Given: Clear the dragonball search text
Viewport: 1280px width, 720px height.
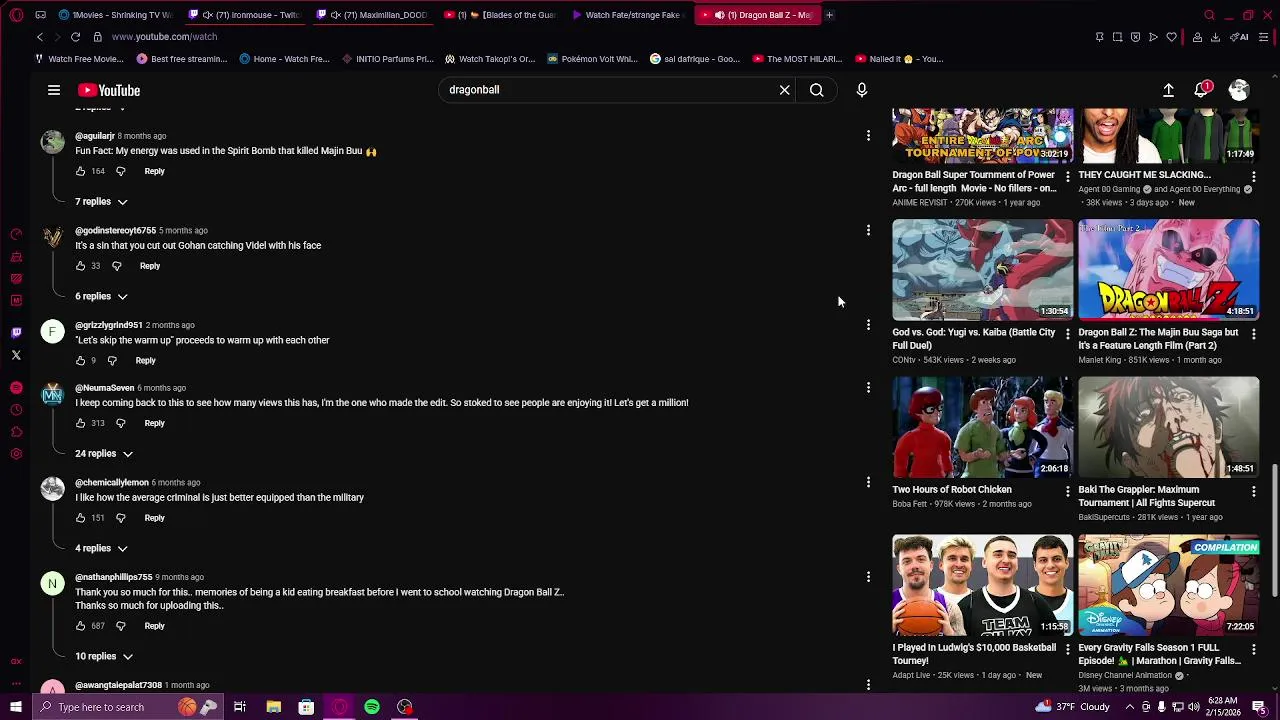Looking at the screenshot, I should (x=785, y=90).
